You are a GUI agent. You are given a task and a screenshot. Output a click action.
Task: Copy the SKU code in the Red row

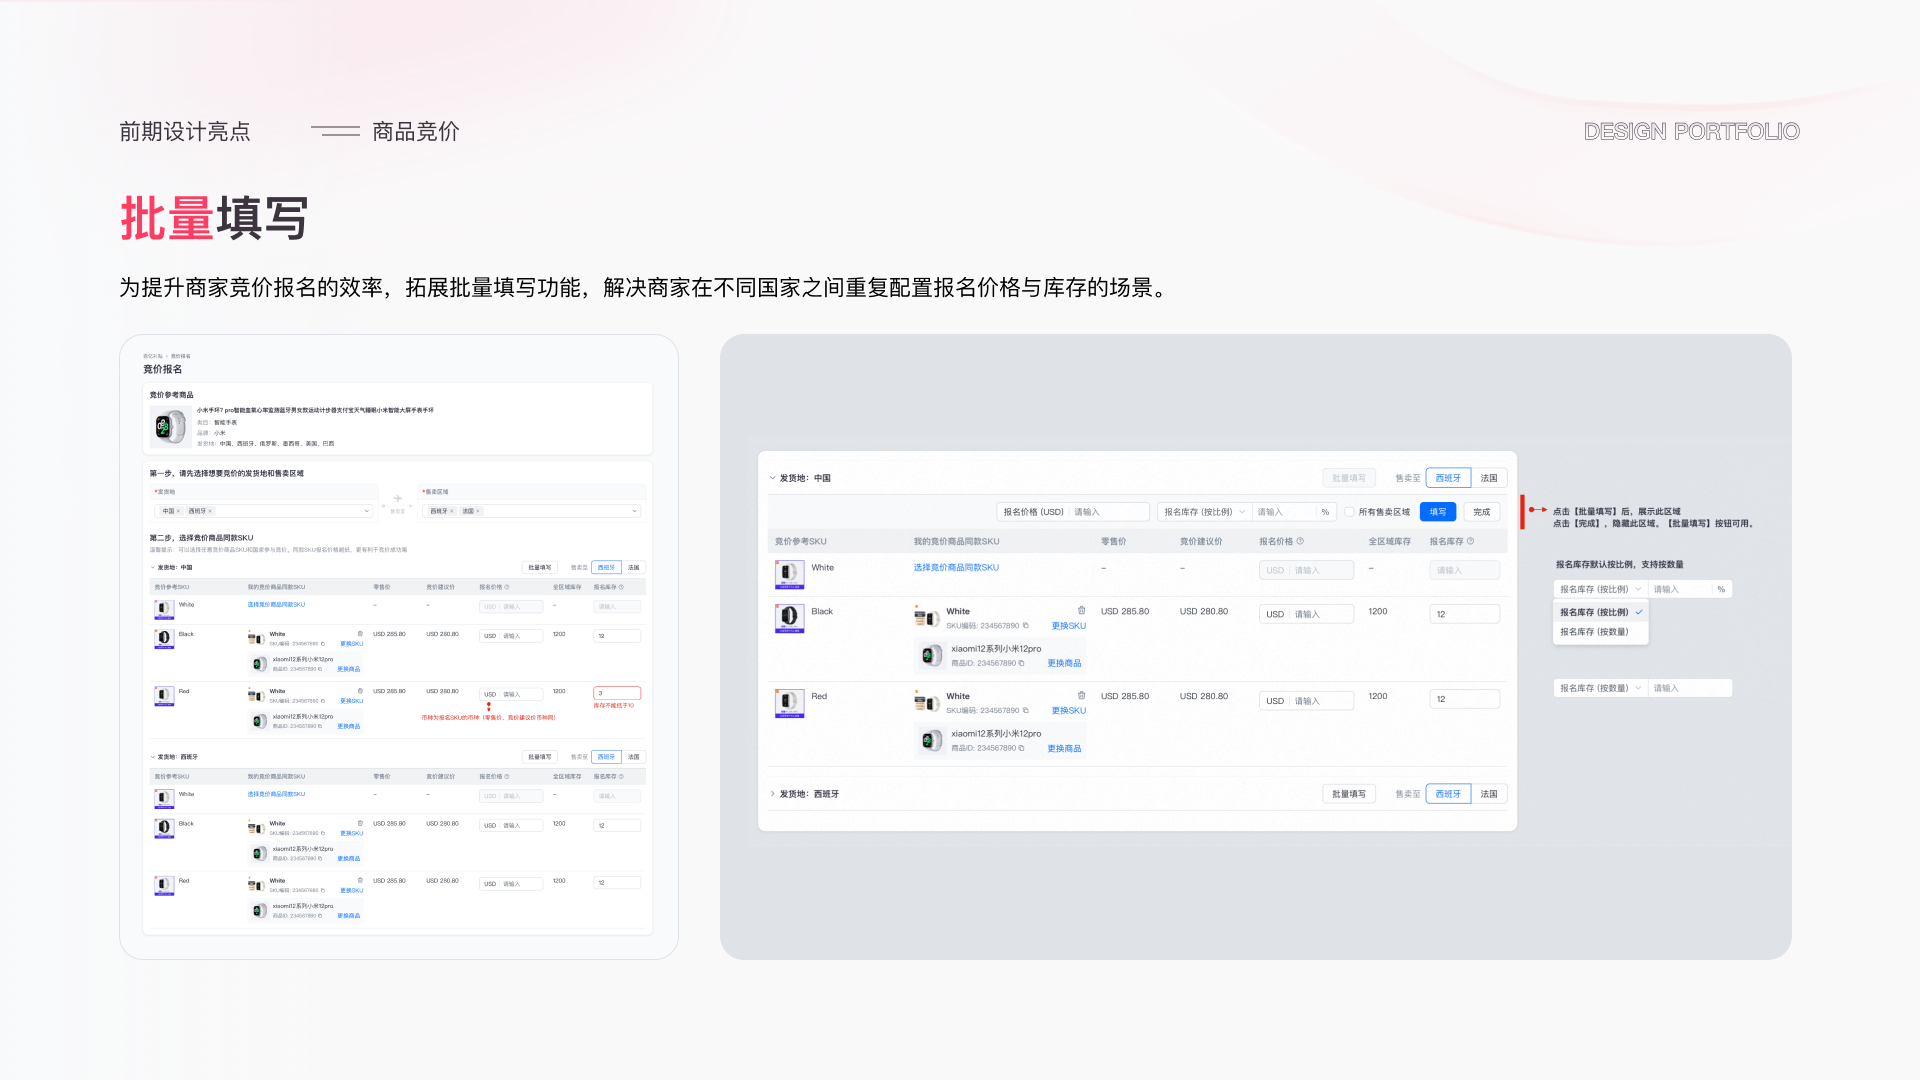coord(1026,711)
